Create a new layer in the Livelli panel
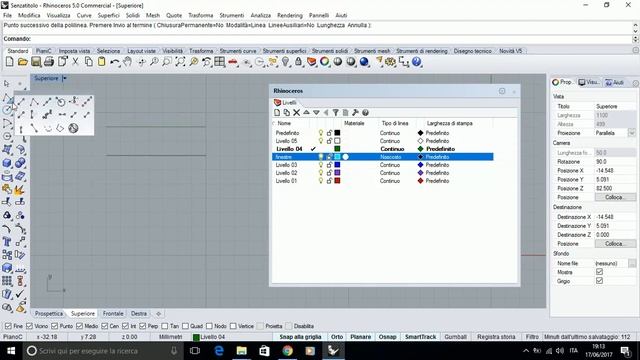 [x=277, y=113]
